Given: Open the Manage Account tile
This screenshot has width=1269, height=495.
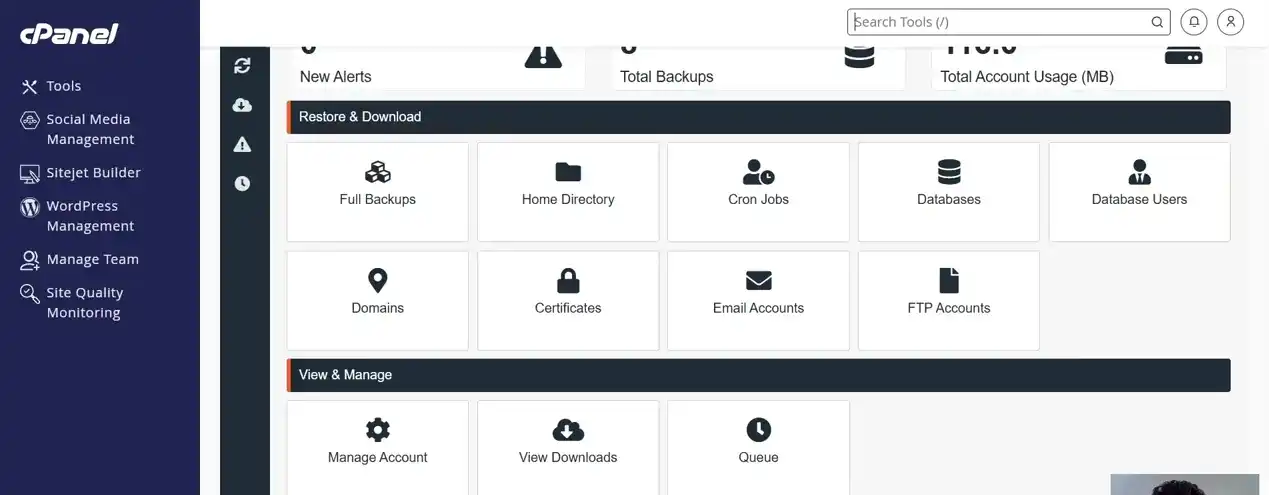Looking at the screenshot, I should point(378,447).
